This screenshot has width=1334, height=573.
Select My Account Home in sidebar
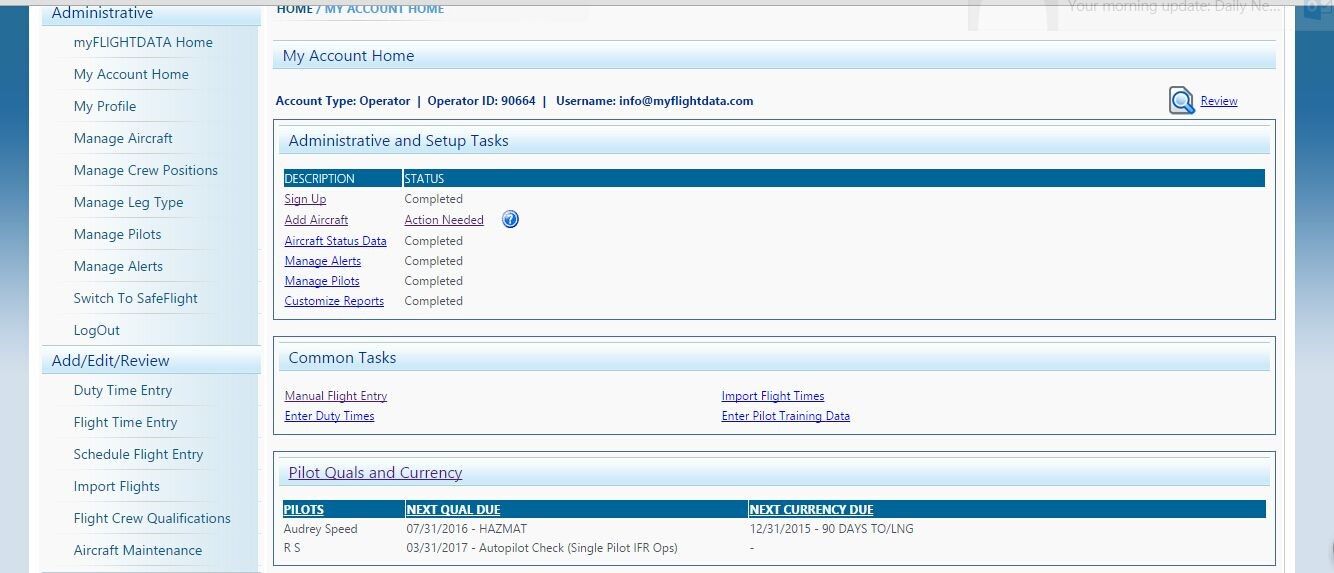pos(131,74)
